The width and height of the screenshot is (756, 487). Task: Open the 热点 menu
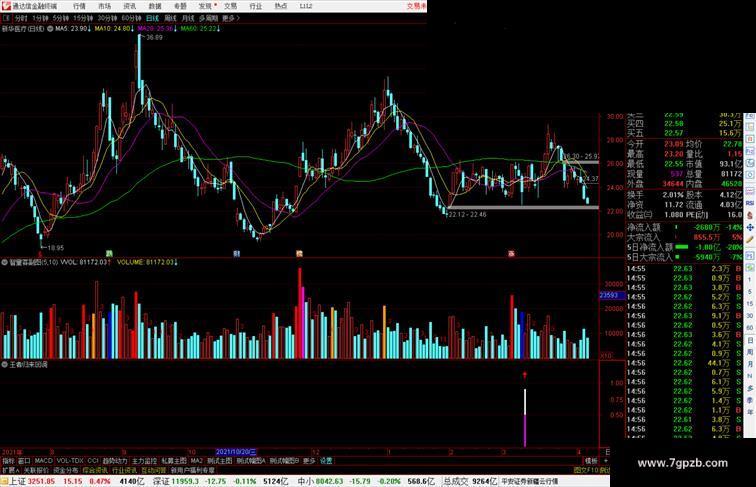[x=281, y=6]
